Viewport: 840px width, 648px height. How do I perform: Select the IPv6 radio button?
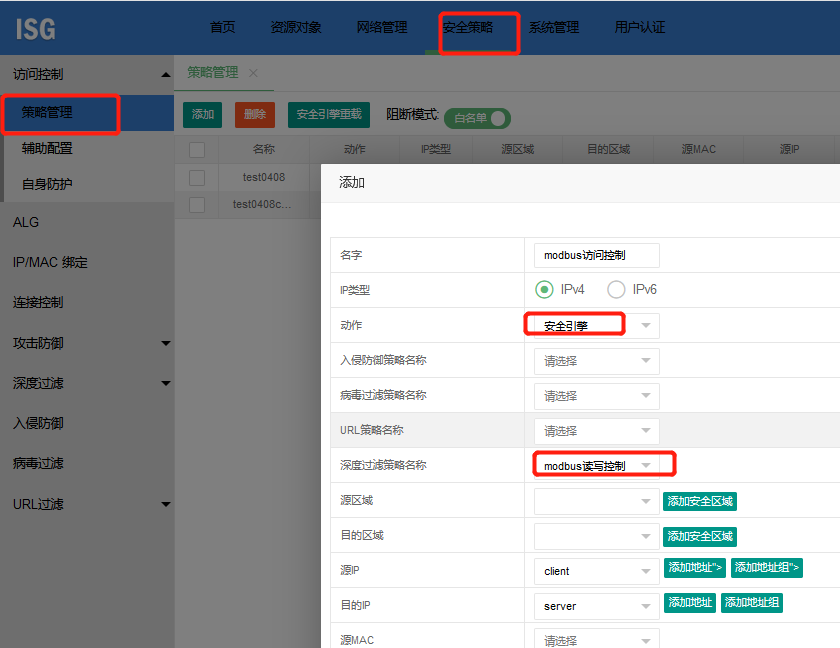pyautogui.click(x=617, y=290)
